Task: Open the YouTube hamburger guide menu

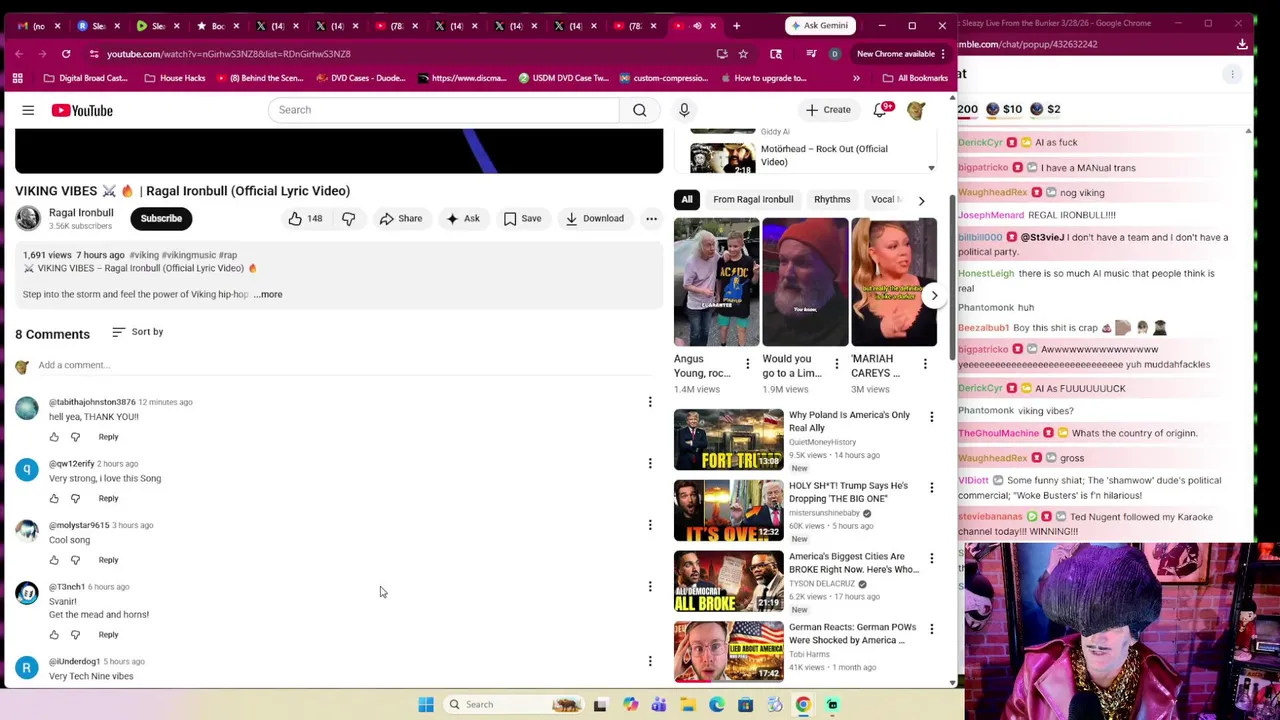Action: tap(28, 110)
